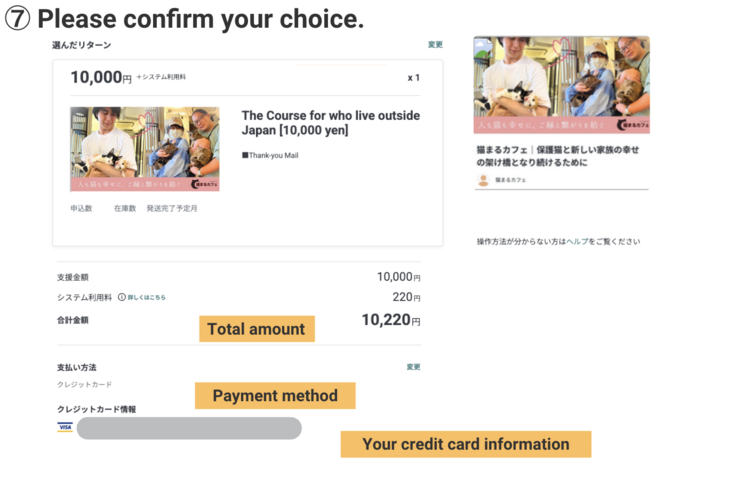Click the masked credit card number field

189,428
